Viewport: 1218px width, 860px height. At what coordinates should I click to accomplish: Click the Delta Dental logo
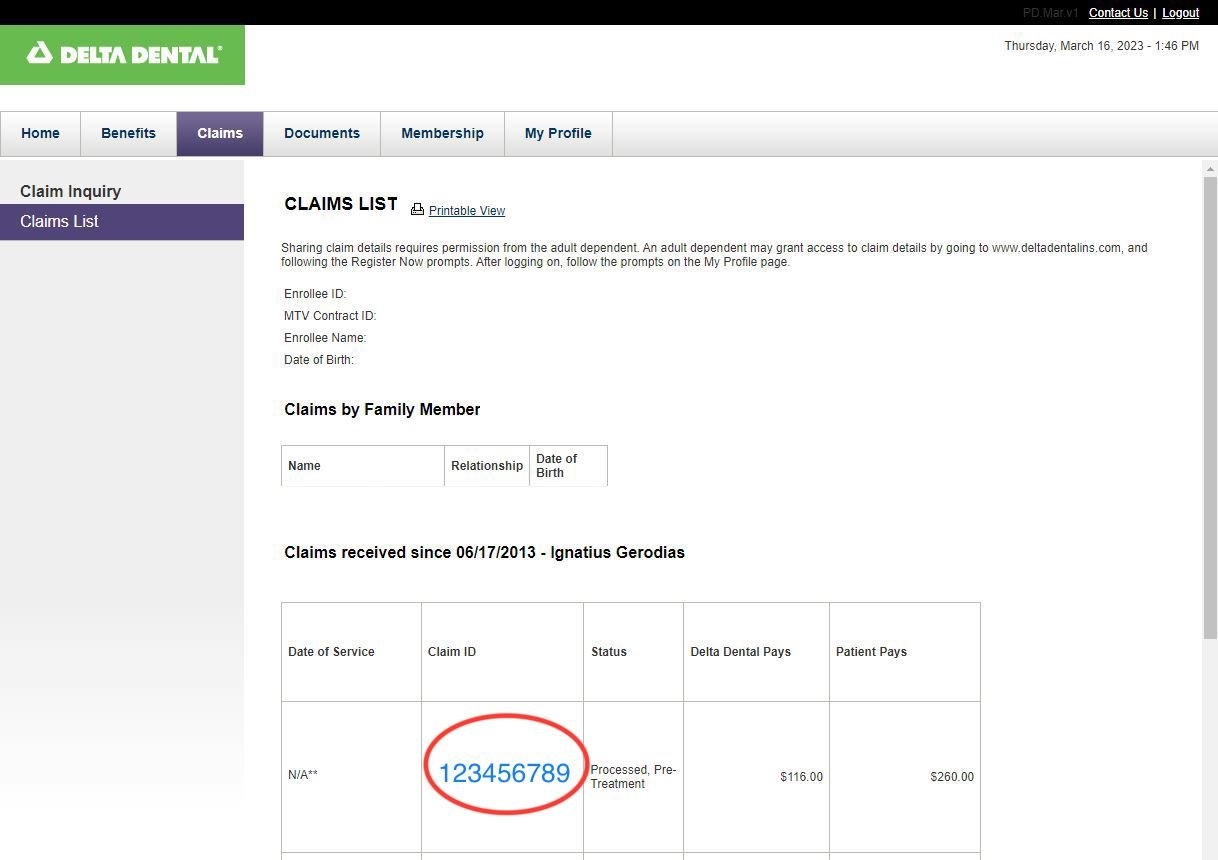pos(122,55)
